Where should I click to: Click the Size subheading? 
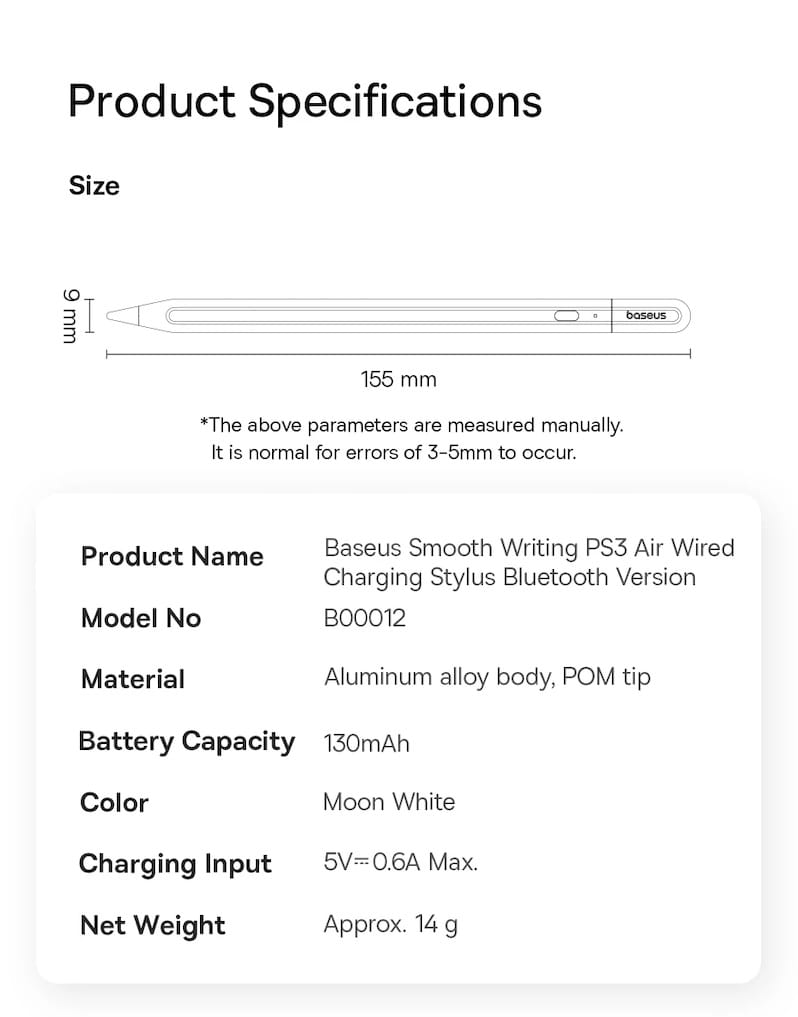coord(94,186)
